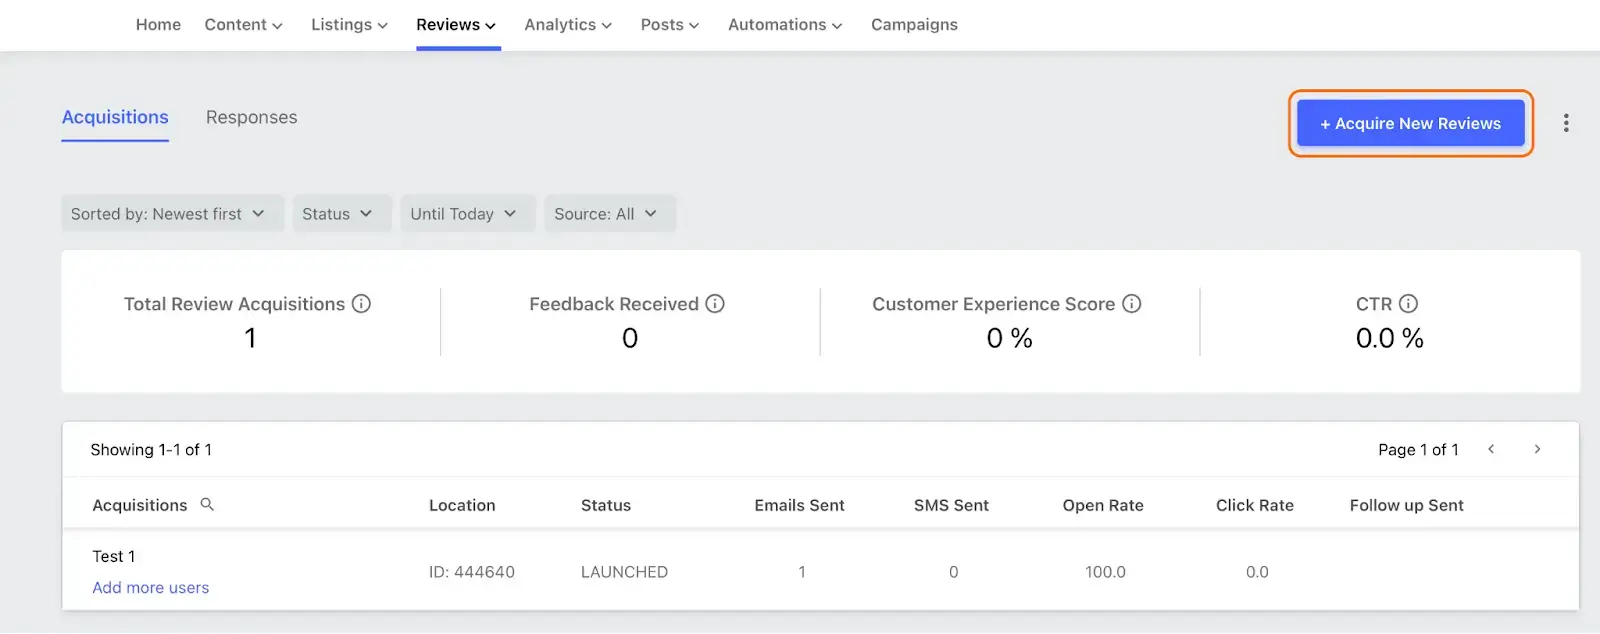1600x634 pixels.
Task: Open the Campaigns page
Action: point(914,25)
